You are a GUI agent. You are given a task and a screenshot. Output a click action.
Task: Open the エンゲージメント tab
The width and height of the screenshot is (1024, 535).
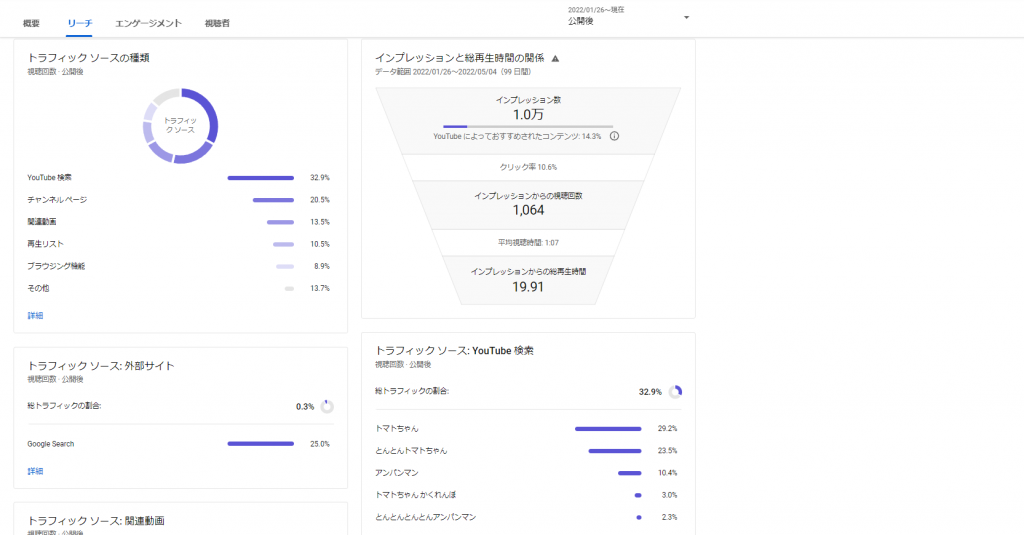[148, 22]
